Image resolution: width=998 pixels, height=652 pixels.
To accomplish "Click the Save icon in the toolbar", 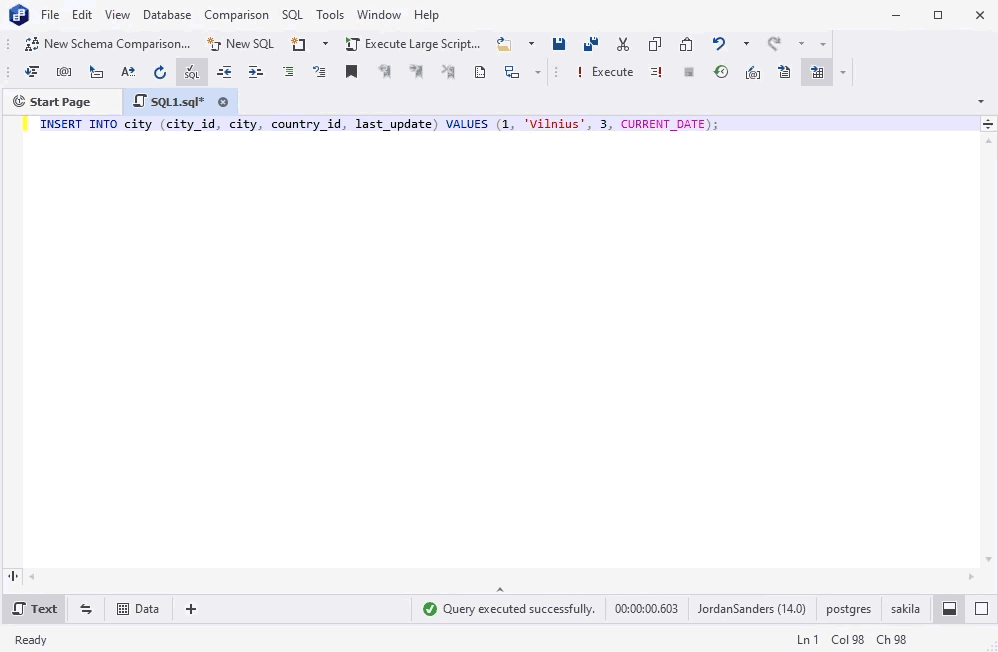I will click(559, 44).
